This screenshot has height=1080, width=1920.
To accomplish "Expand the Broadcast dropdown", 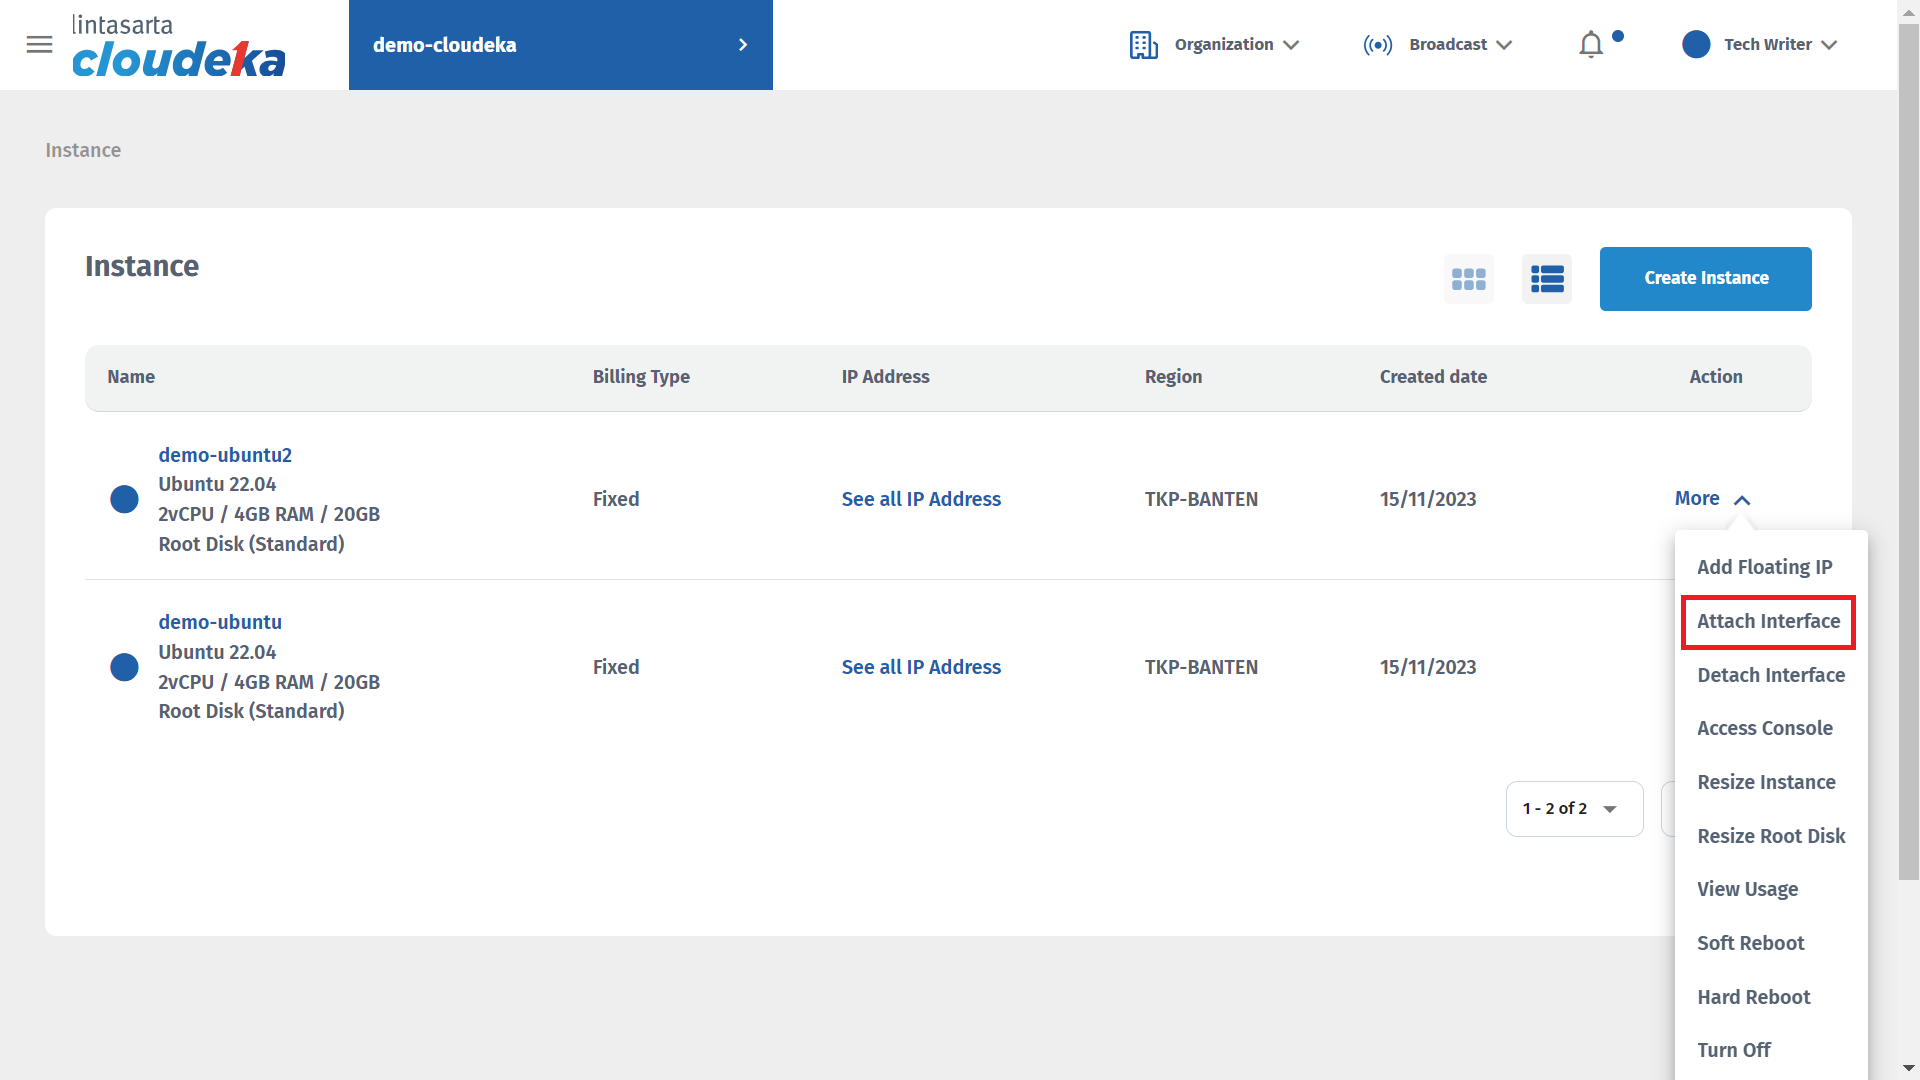I will click(1504, 45).
